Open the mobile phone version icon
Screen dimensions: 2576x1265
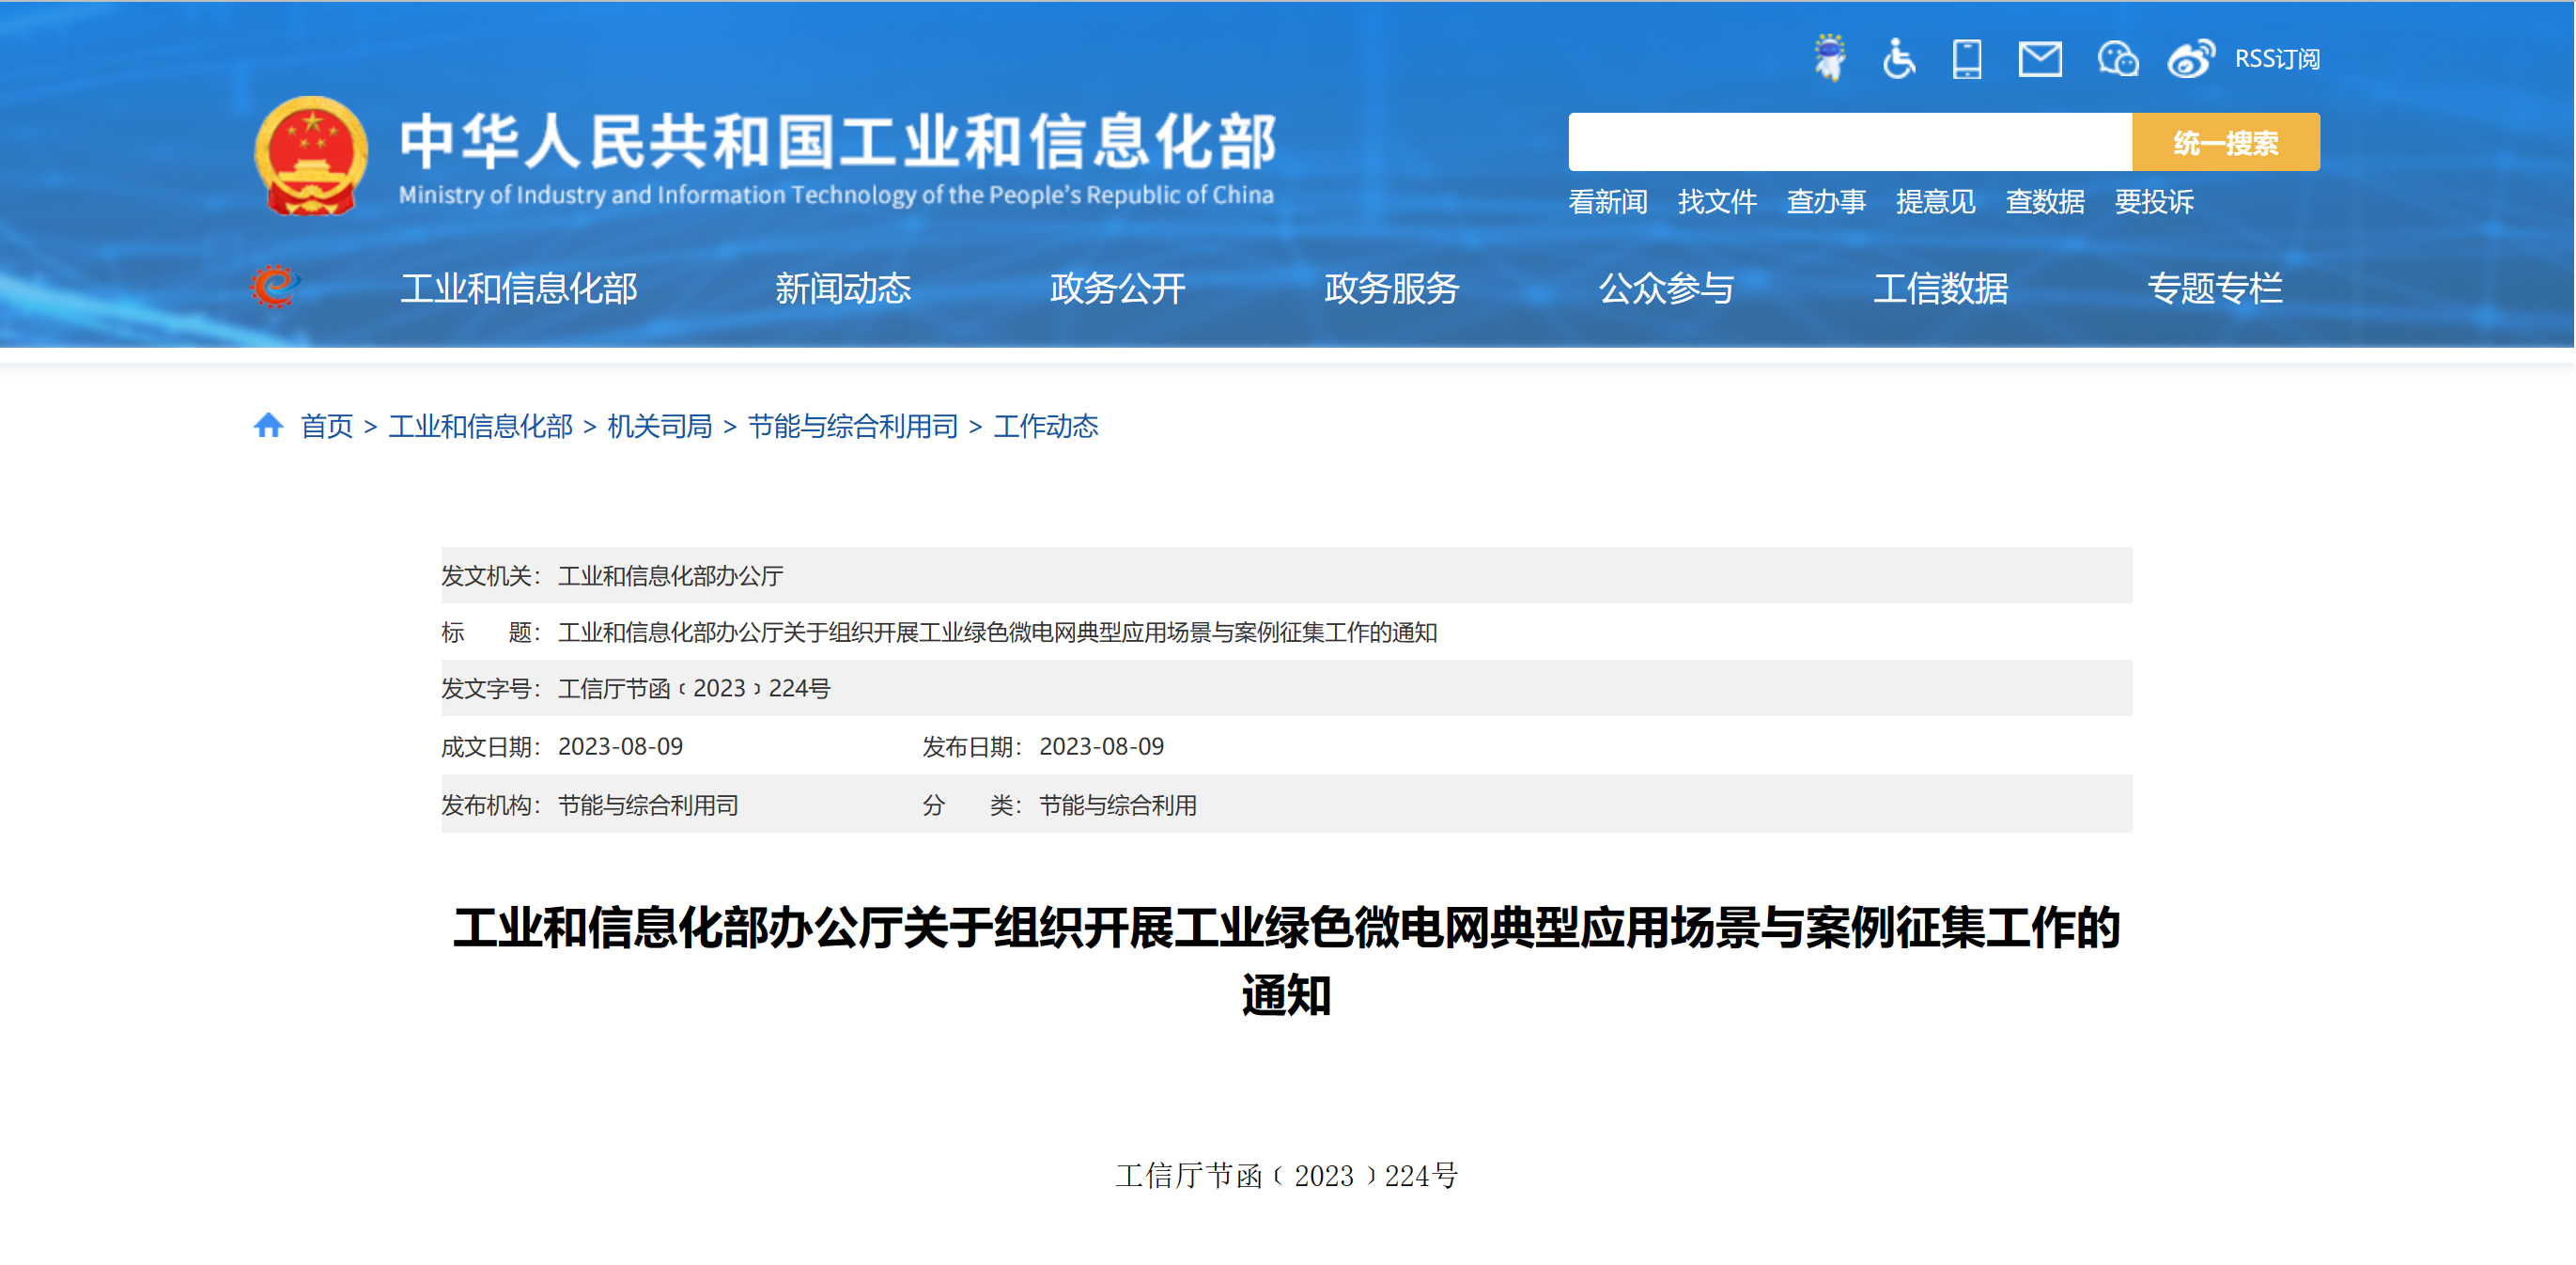[1967, 58]
